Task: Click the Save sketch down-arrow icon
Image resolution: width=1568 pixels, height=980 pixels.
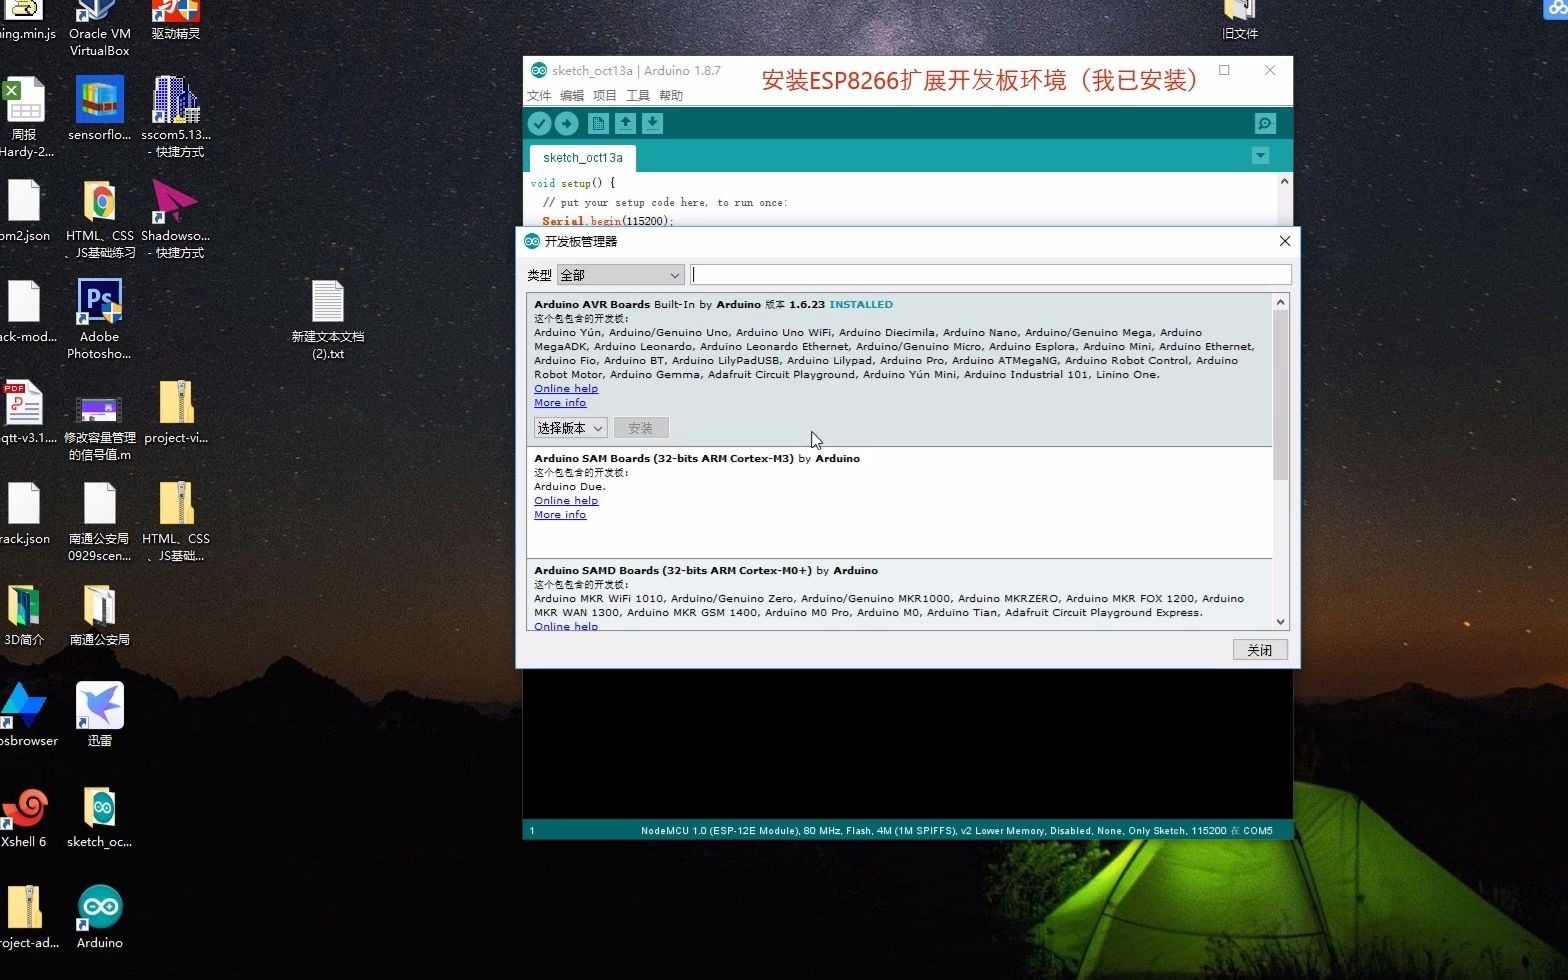Action: pos(652,123)
